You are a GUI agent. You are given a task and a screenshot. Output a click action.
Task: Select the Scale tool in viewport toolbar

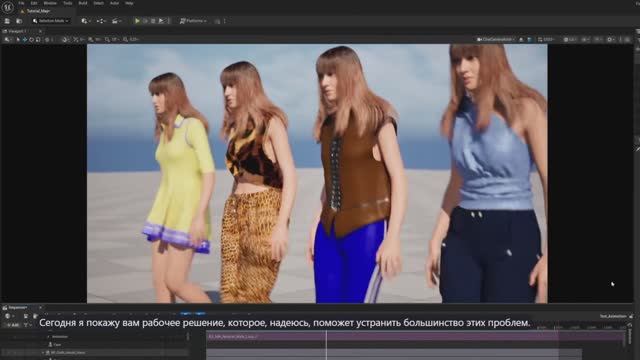tap(38, 40)
